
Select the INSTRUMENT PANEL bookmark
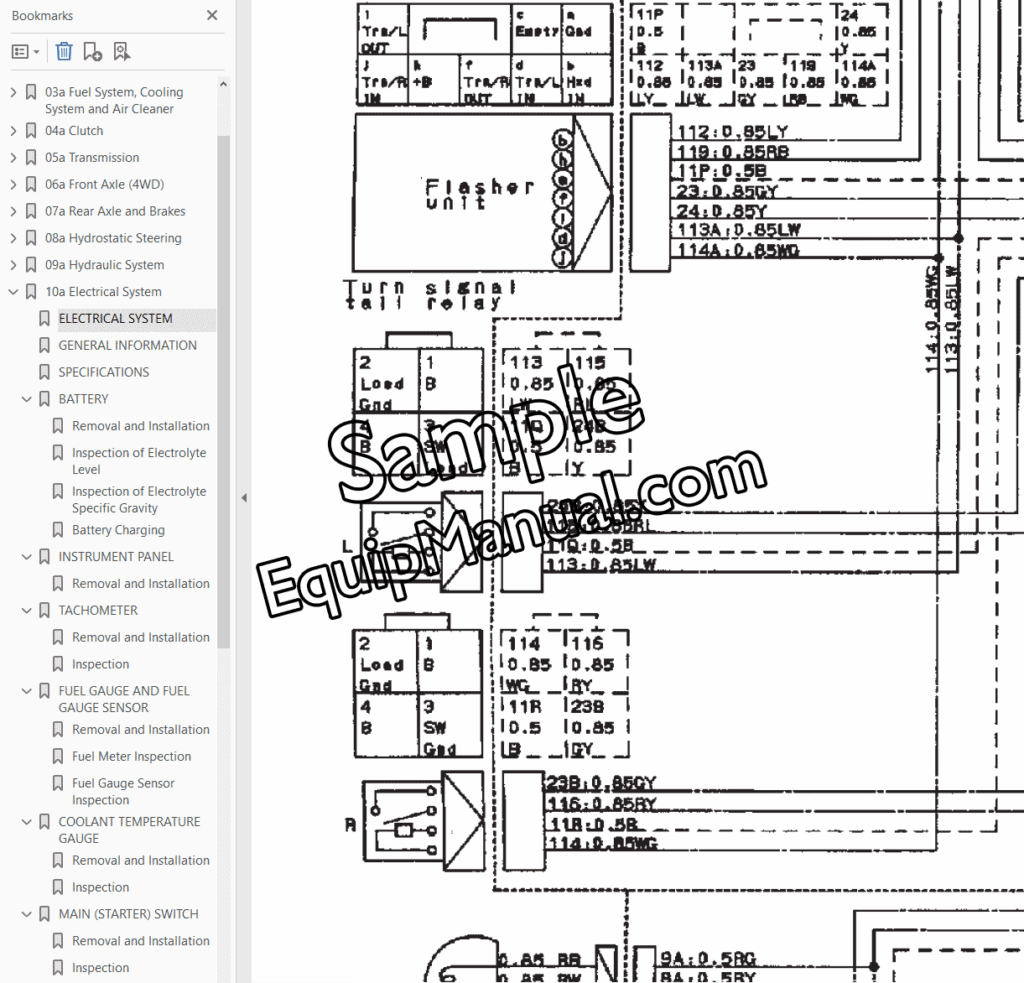(x=116, y=556)
